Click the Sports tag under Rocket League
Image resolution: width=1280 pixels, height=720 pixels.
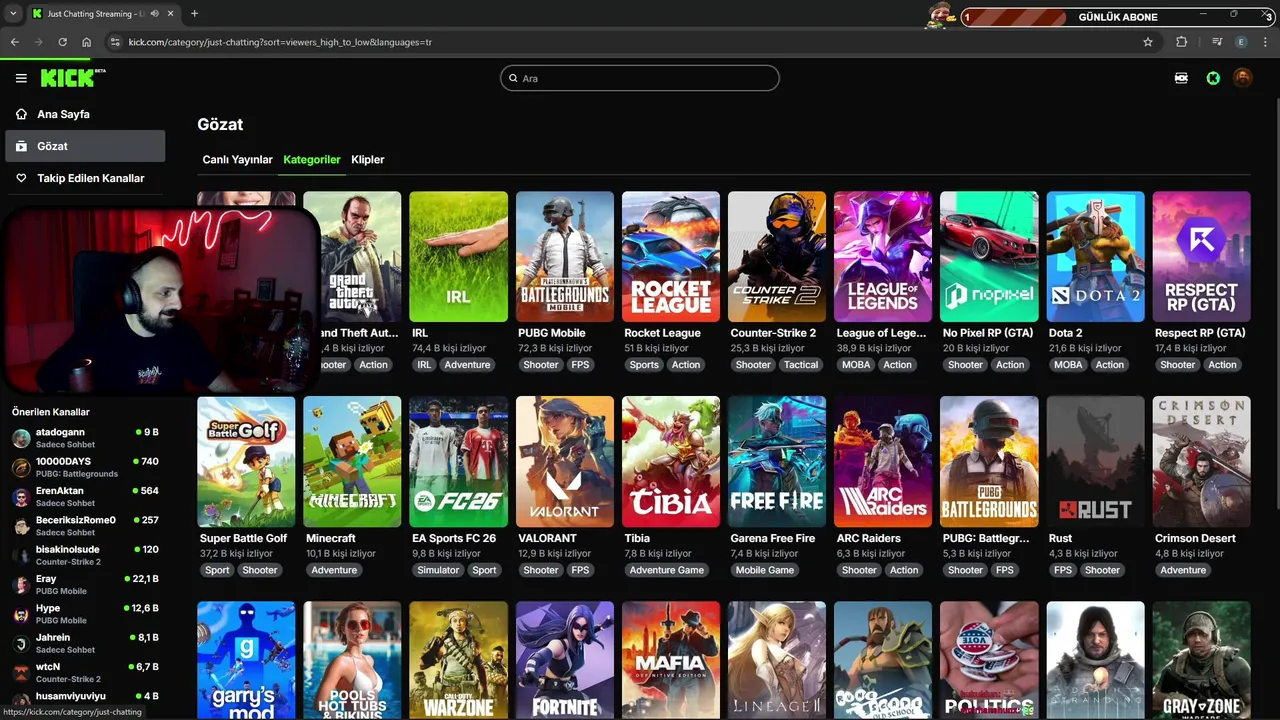click(x=644, y=365)
